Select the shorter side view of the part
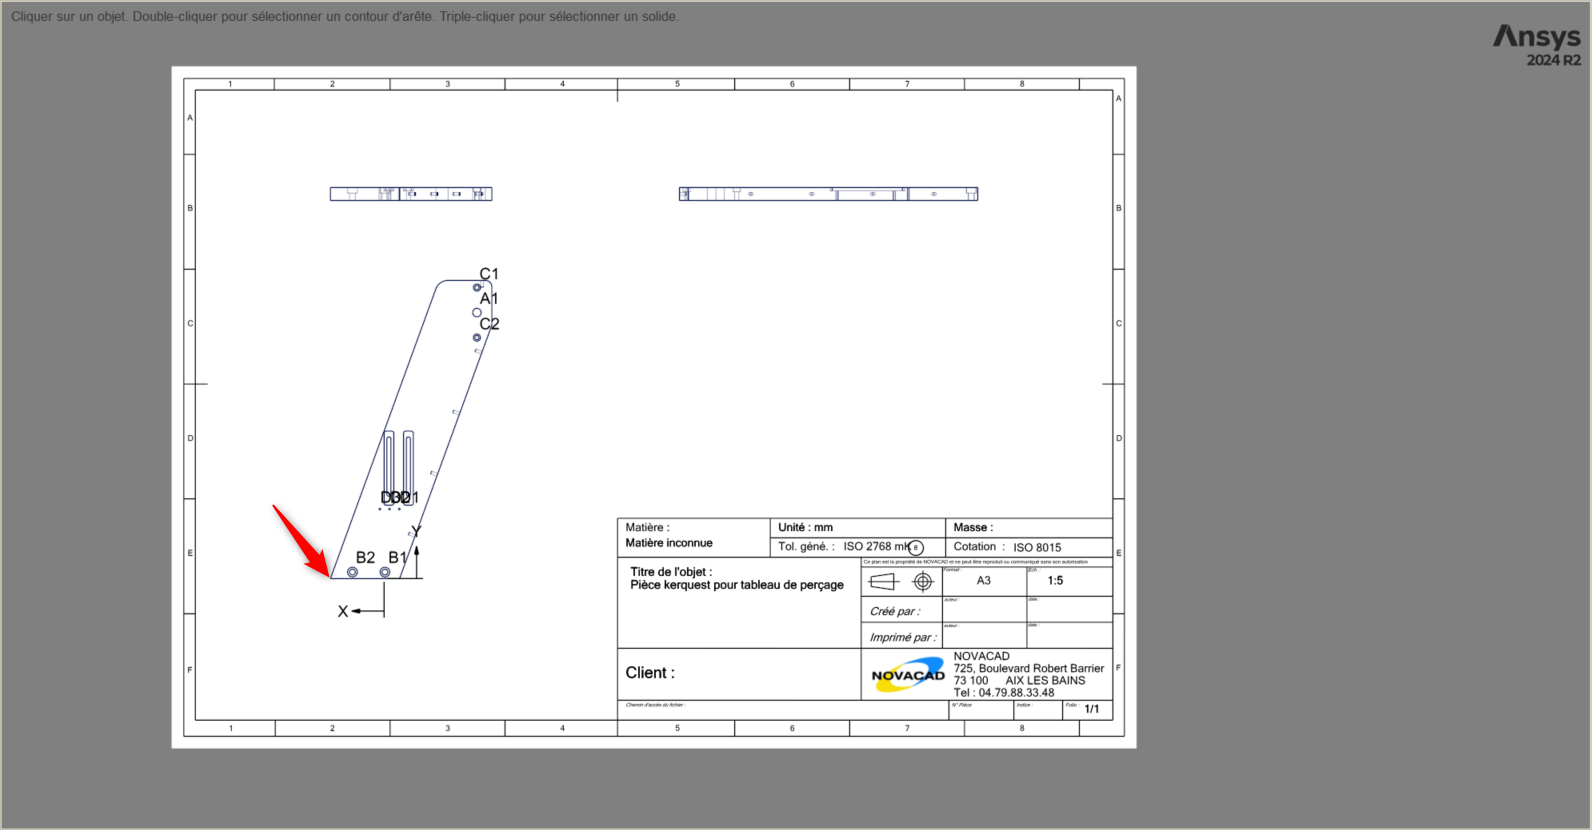 click(411, 194)
